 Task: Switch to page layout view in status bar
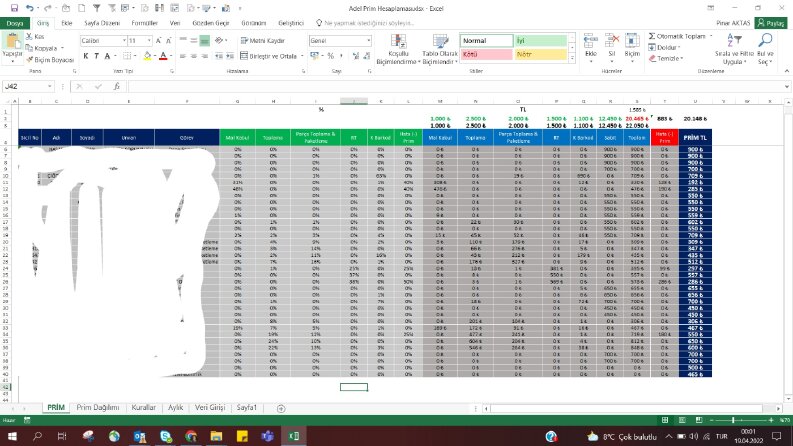click(x=682, y=420)
